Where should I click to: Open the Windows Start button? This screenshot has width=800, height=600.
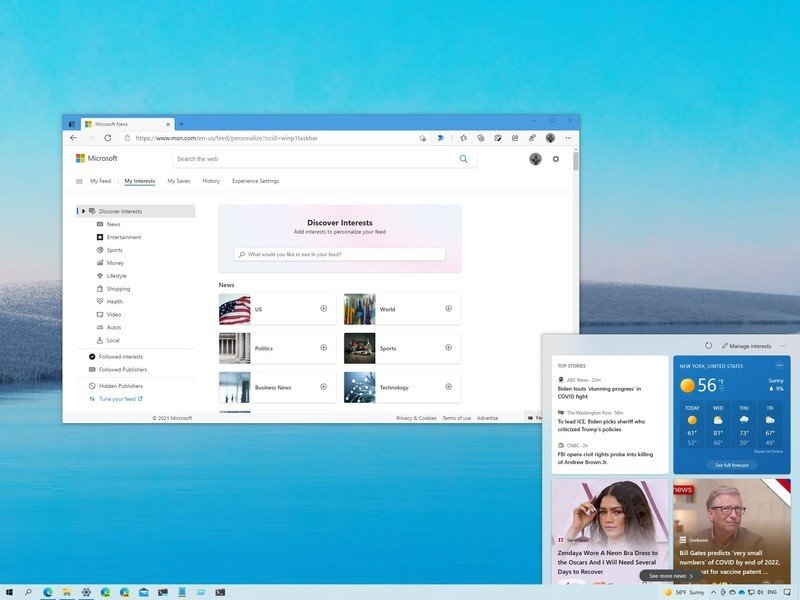9,592
